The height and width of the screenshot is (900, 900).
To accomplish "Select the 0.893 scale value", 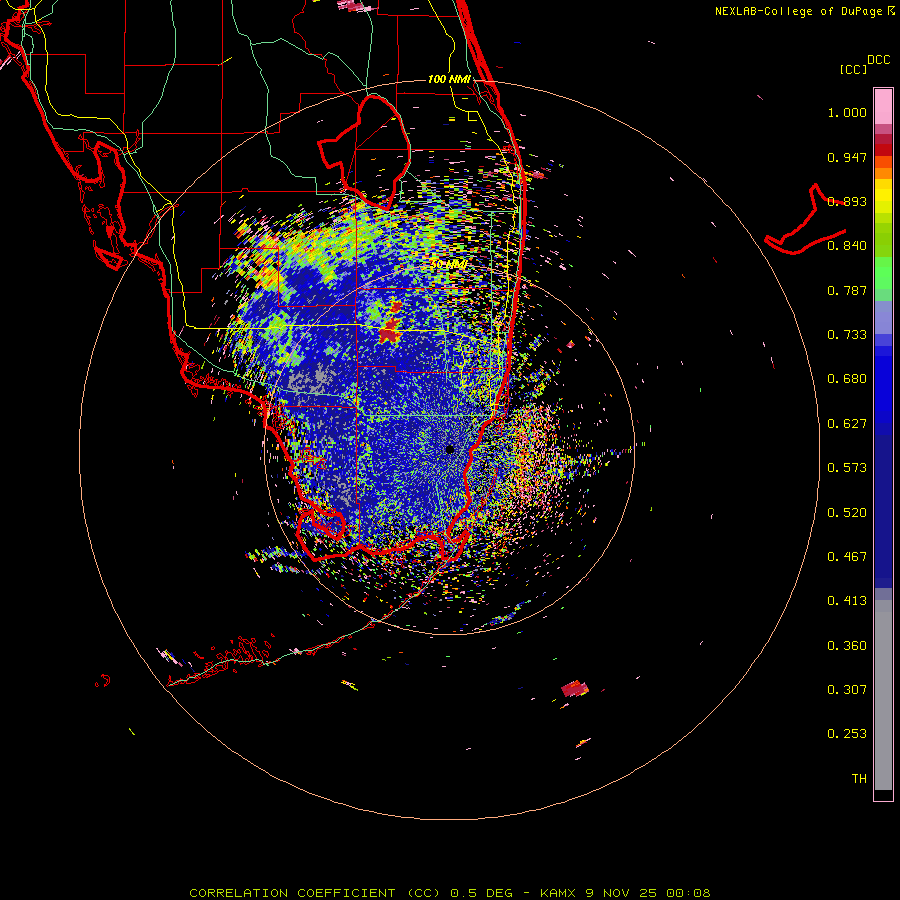I will pos(847,201).
